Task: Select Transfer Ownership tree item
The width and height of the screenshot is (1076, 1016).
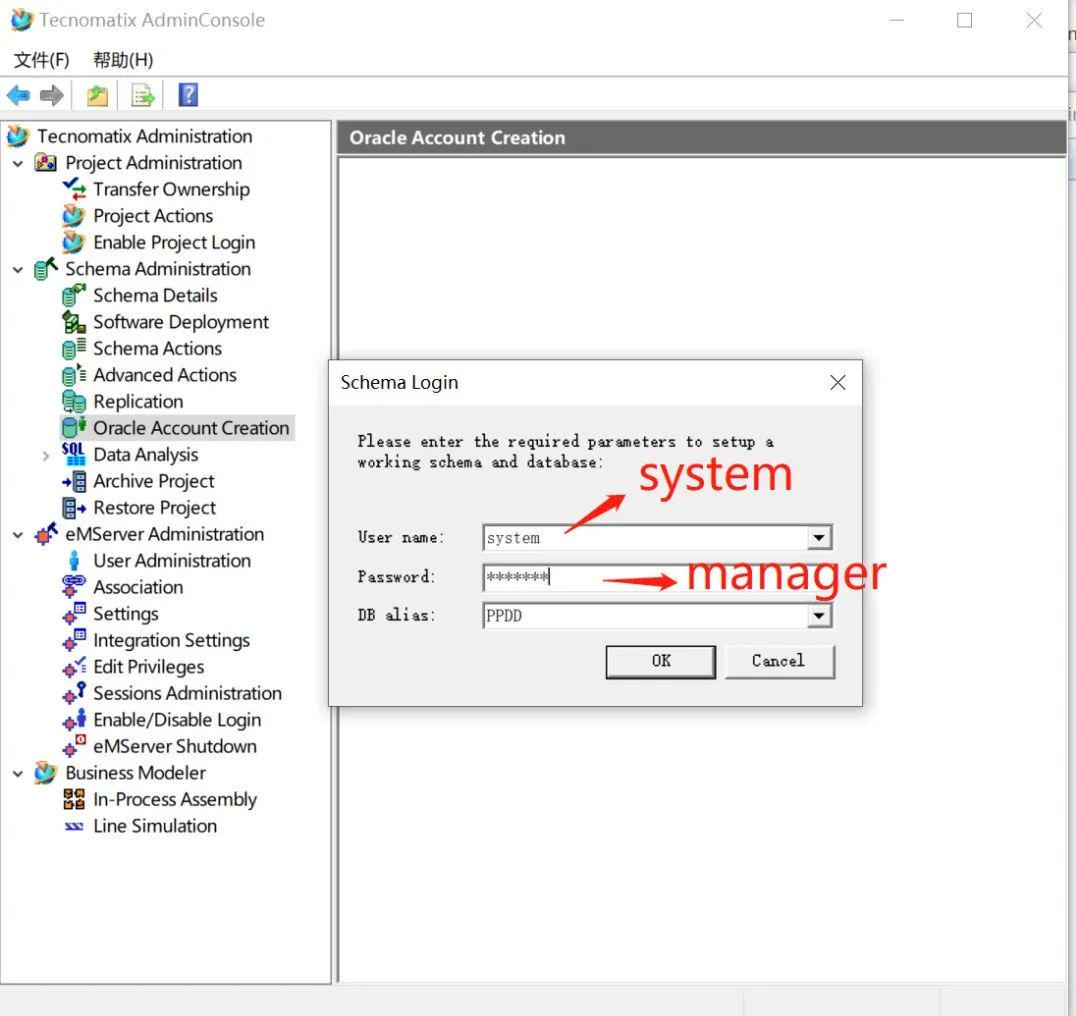Action: tap(172, 189)
